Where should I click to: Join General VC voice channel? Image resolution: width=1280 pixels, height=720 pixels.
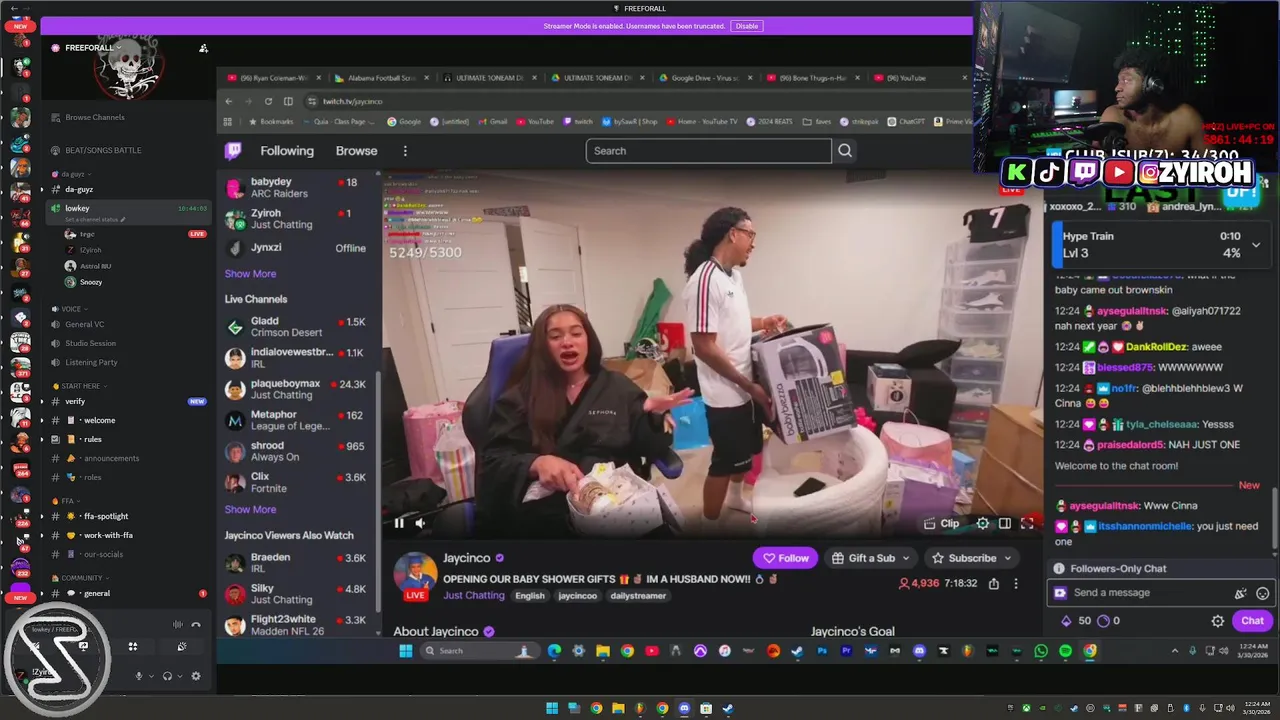84,324
